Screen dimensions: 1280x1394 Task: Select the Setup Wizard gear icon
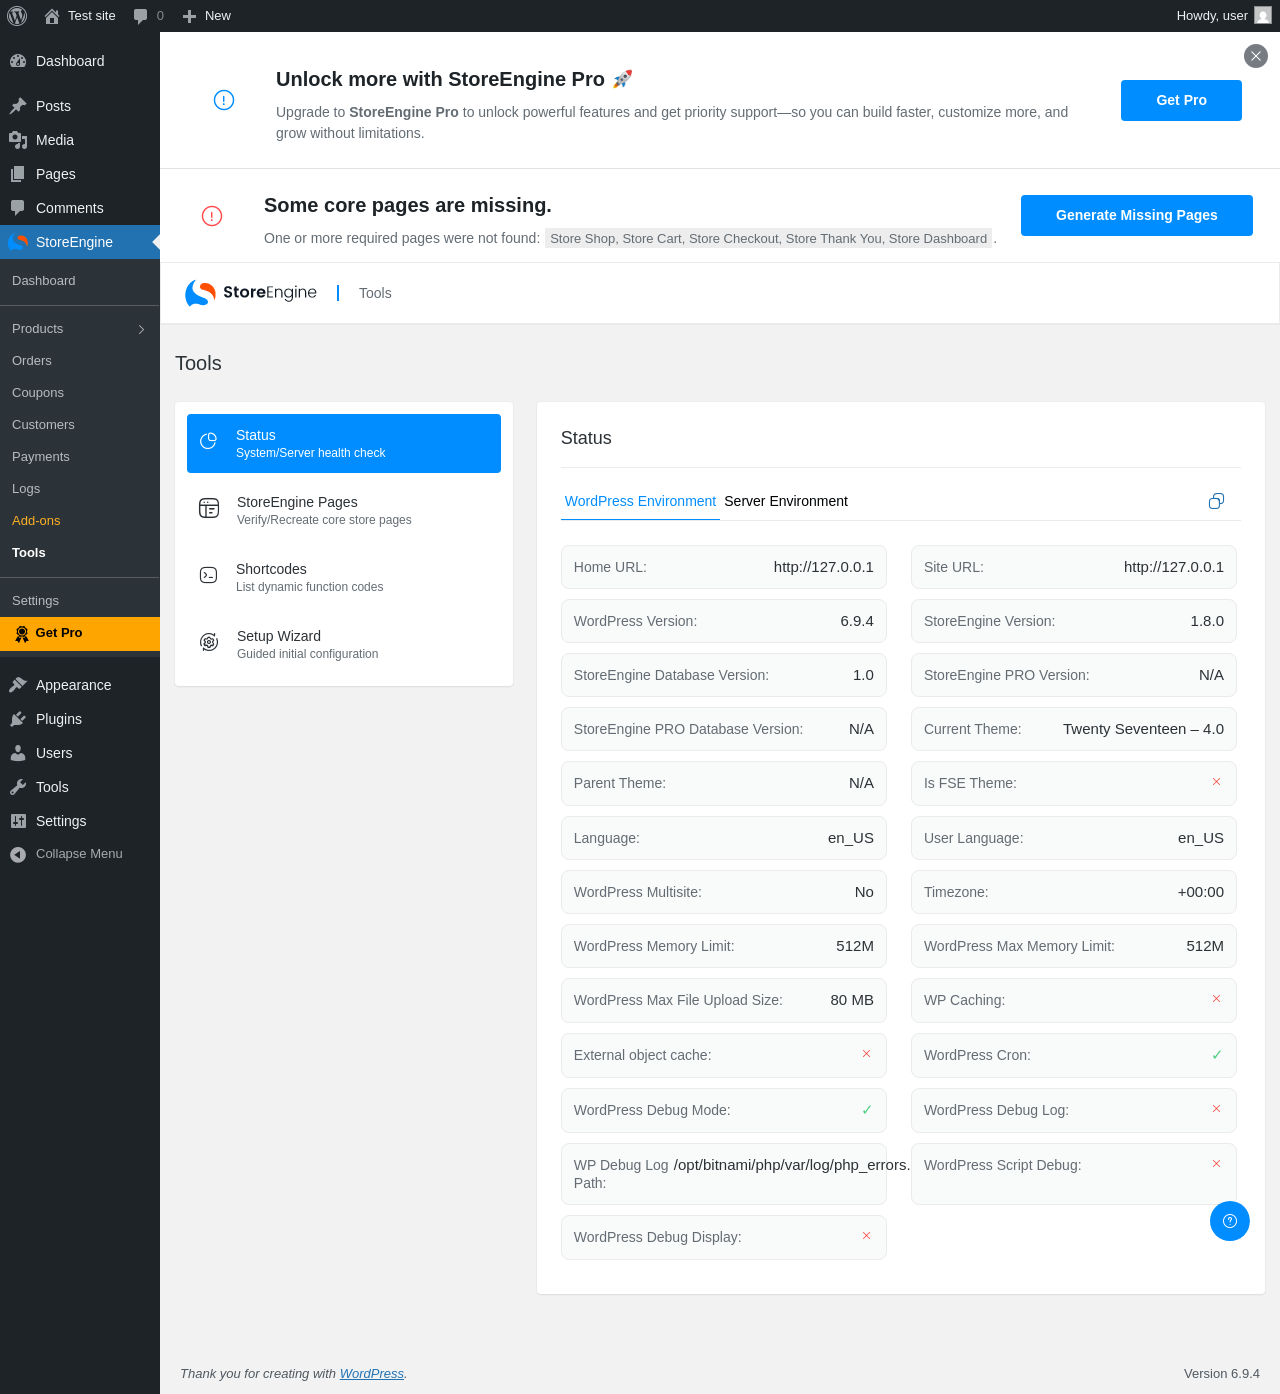pos(209,642)
